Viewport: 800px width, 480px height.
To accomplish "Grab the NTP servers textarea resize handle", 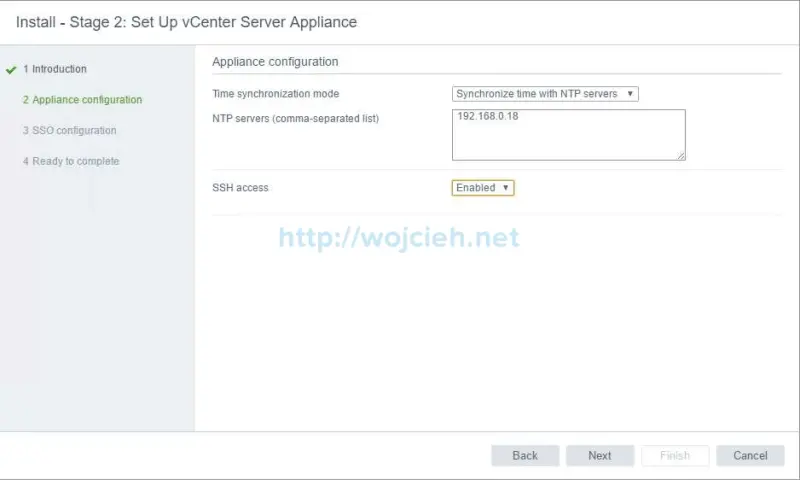I will [x=681, y=156].
